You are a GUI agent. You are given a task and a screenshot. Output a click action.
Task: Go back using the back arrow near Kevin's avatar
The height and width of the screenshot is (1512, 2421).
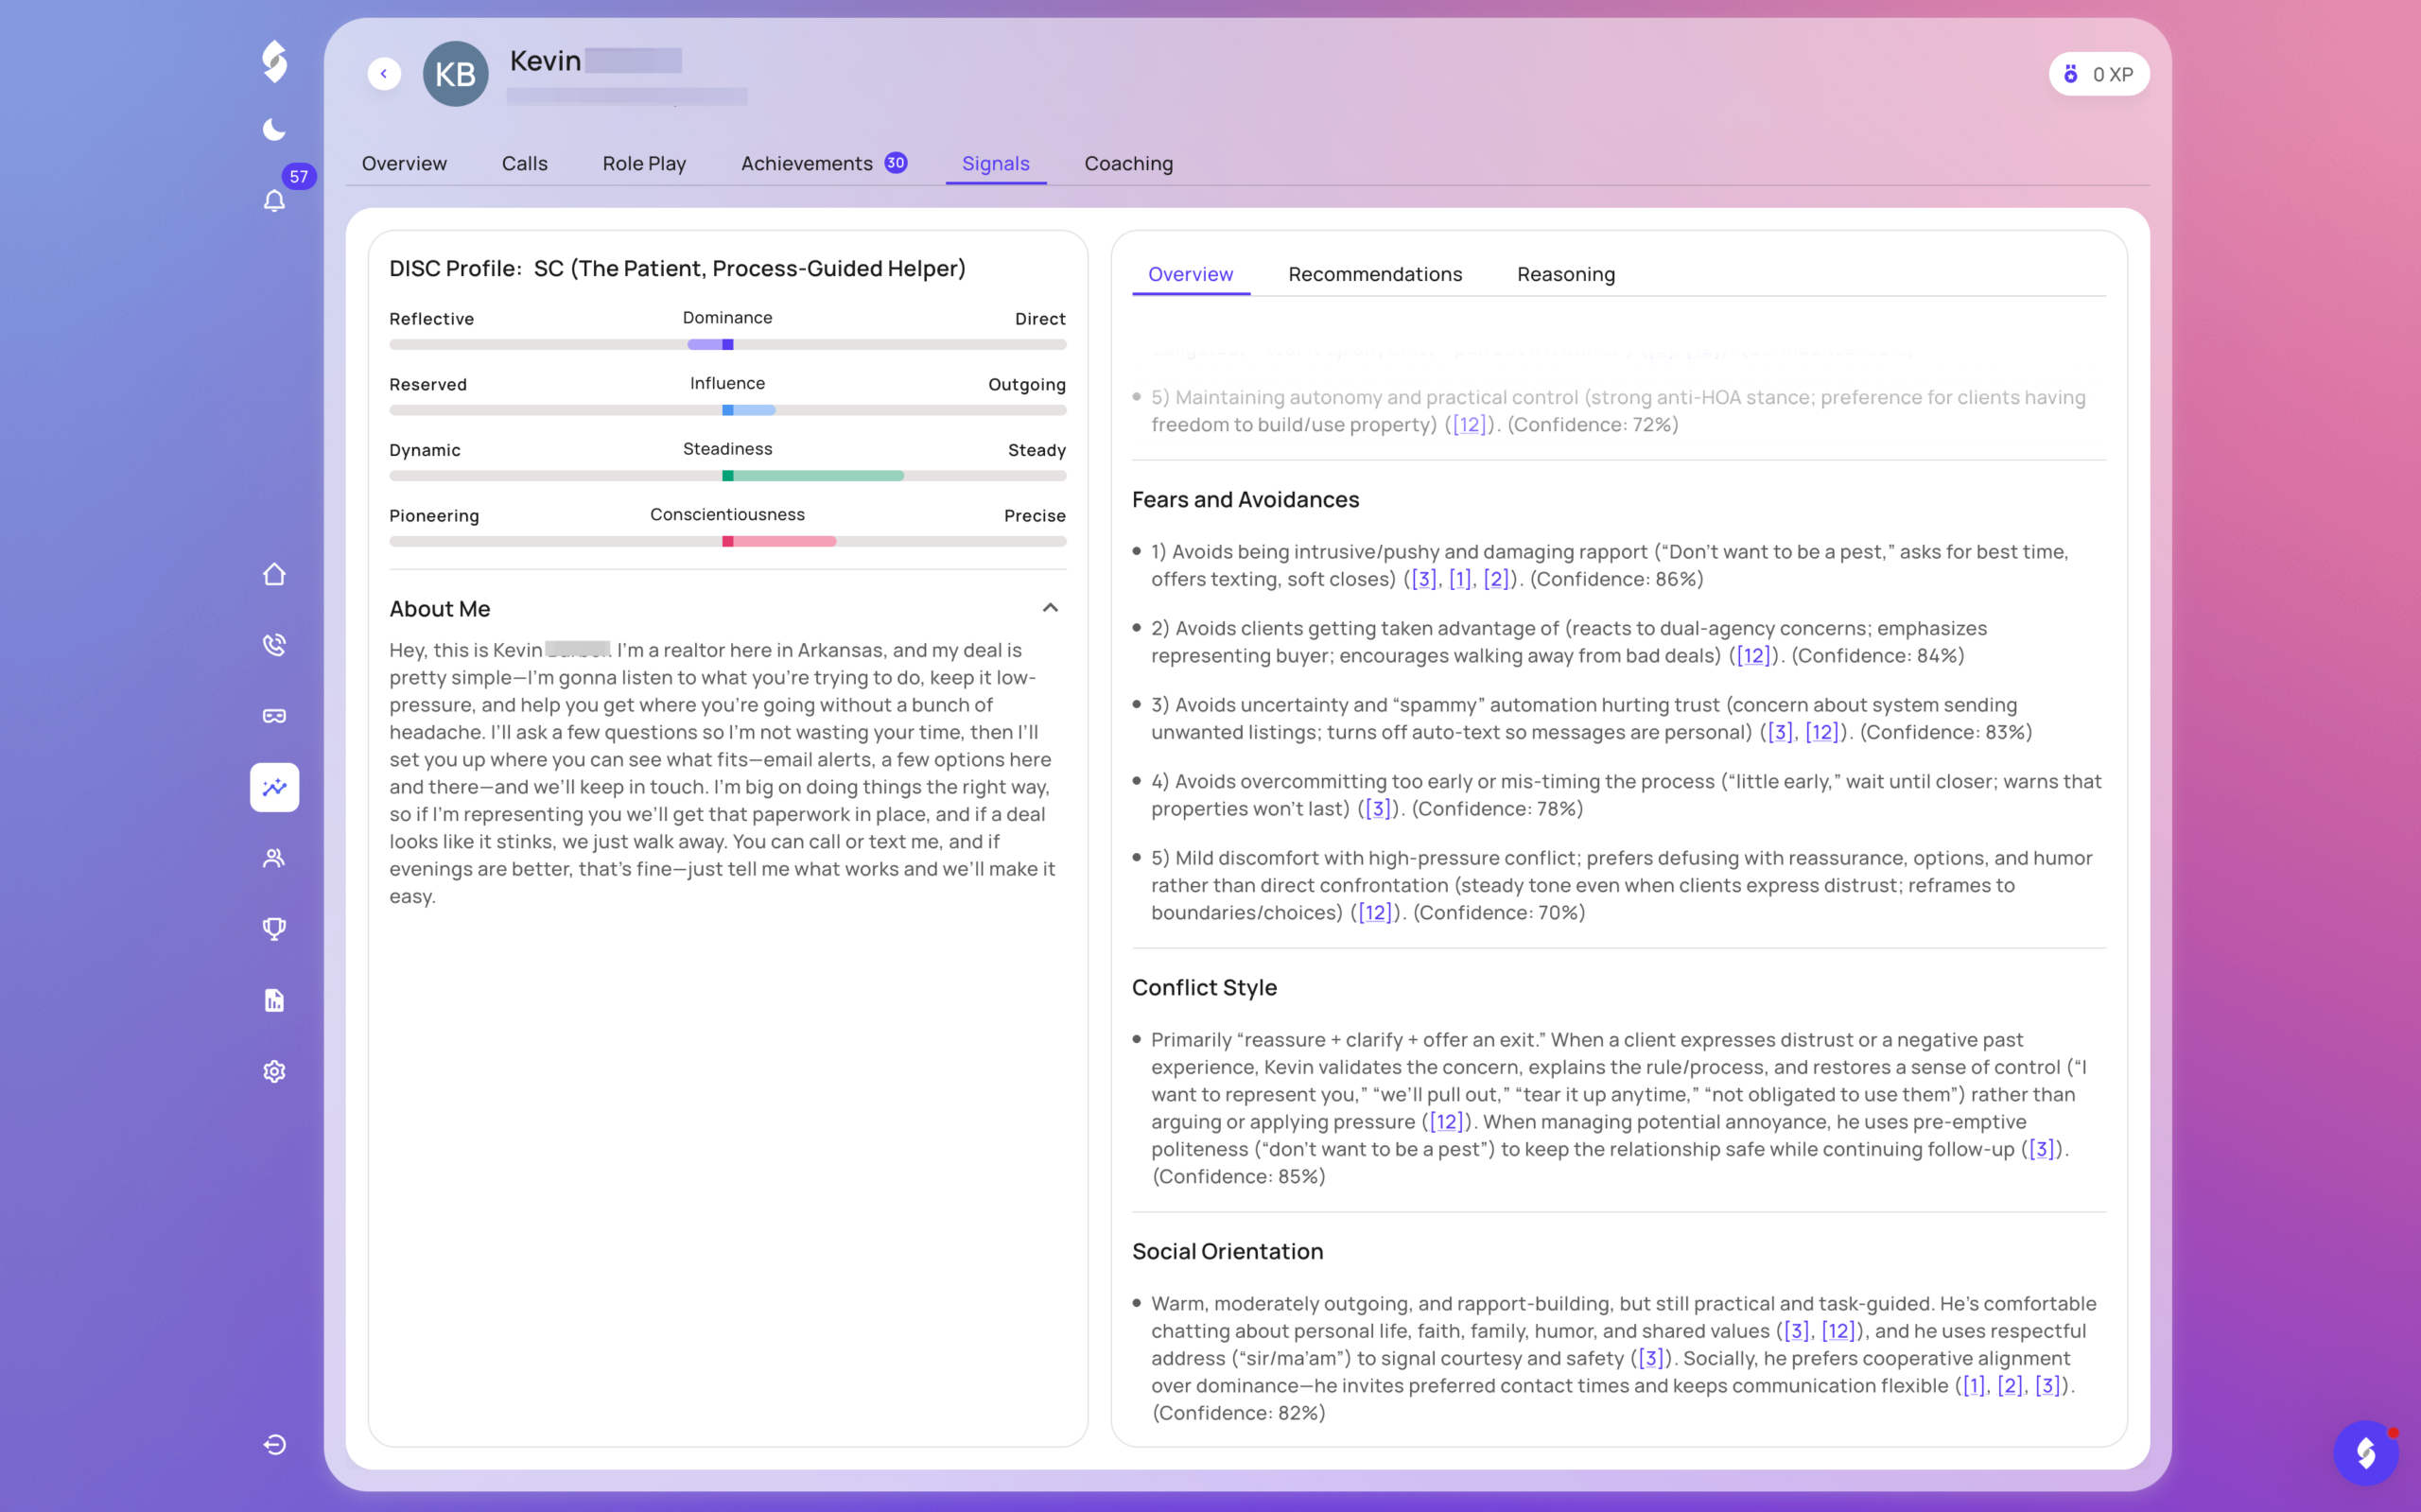[x=384, y=73]
